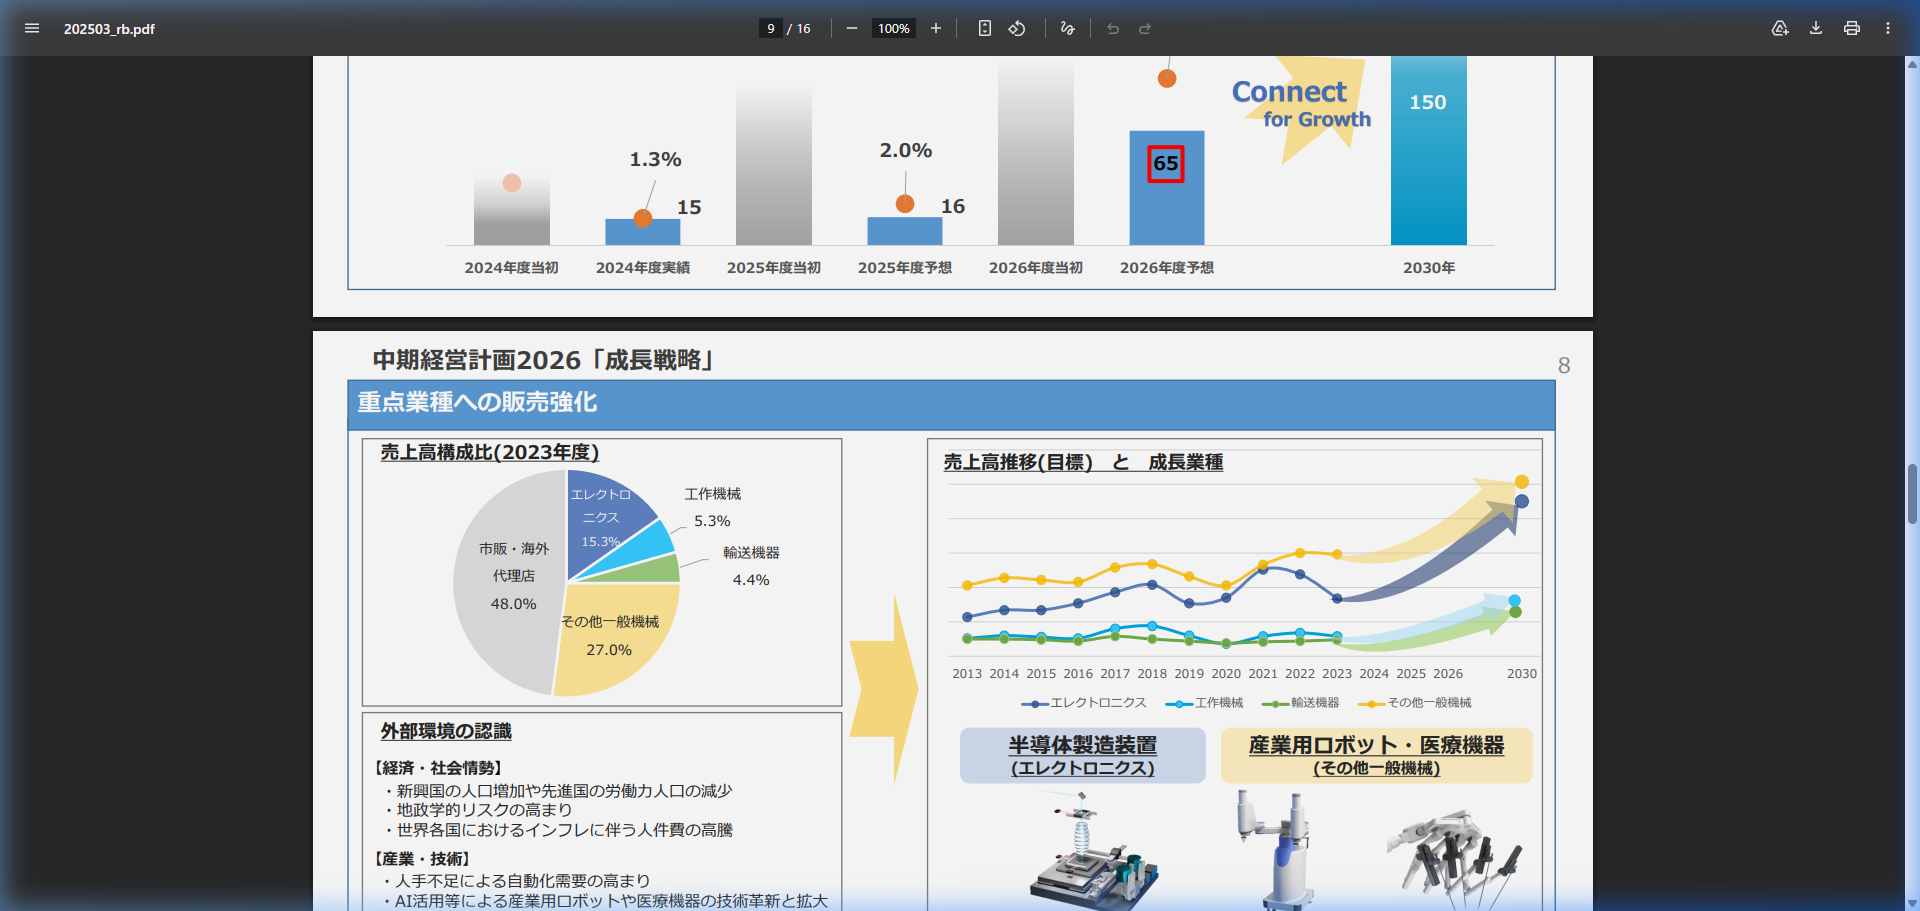This screenshot has height=911, width=1920.
Task: Activate the draw annotation tool
Action: (x=1067, y=28)
